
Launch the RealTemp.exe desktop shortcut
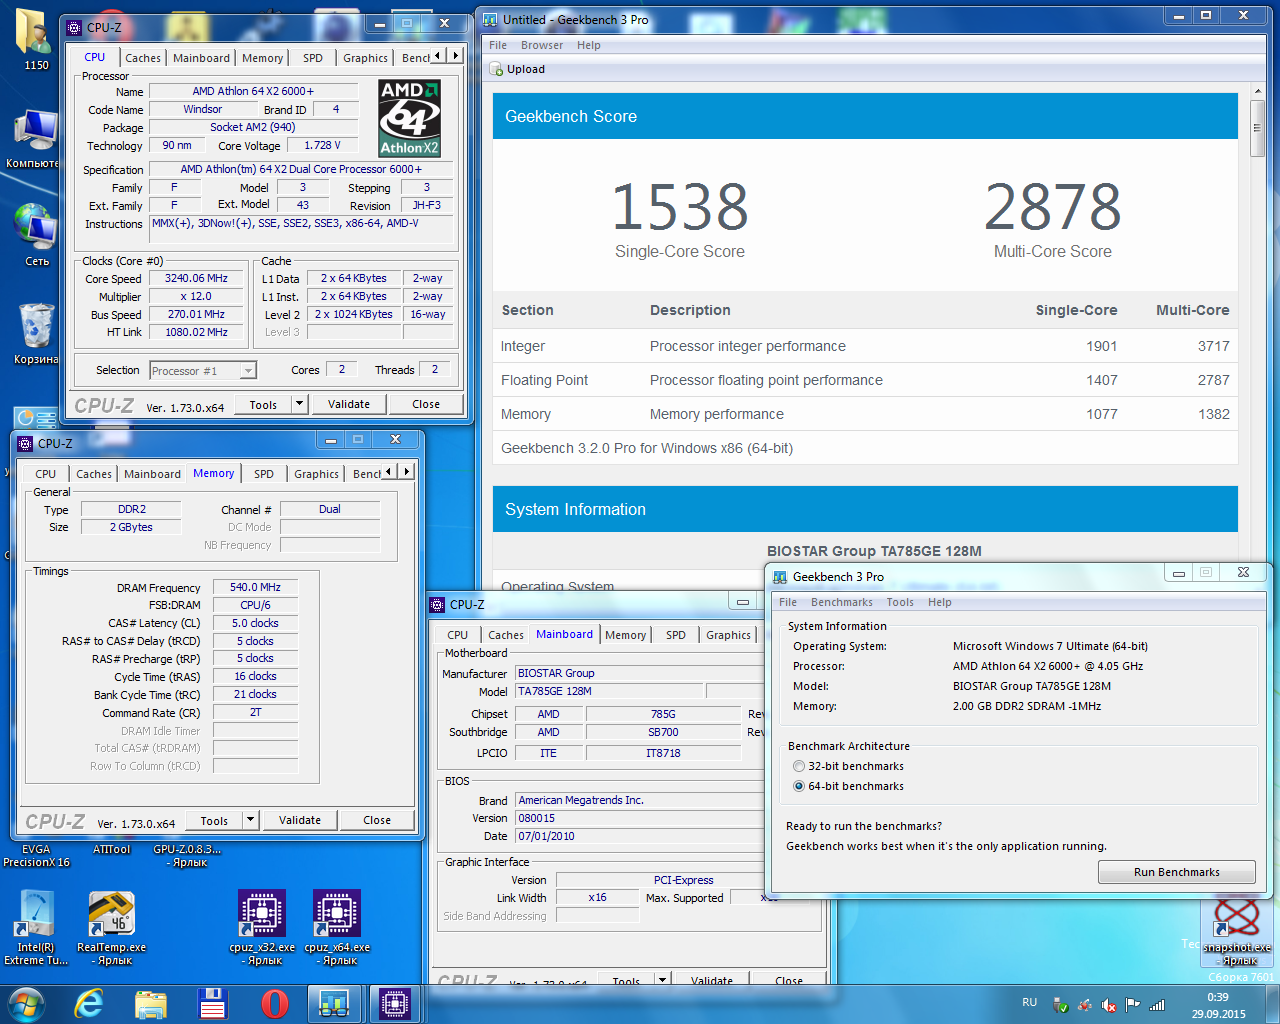111,928
